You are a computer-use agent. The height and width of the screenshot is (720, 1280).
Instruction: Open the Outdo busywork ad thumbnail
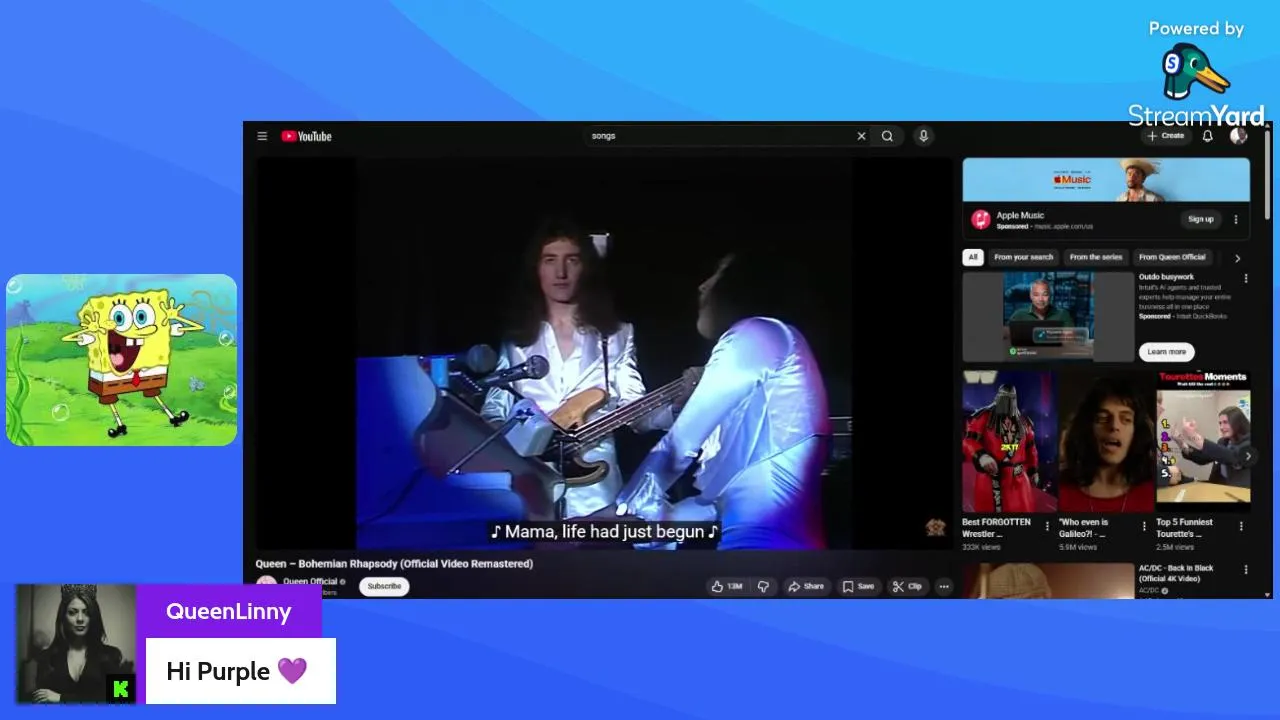pos(1048,316)
